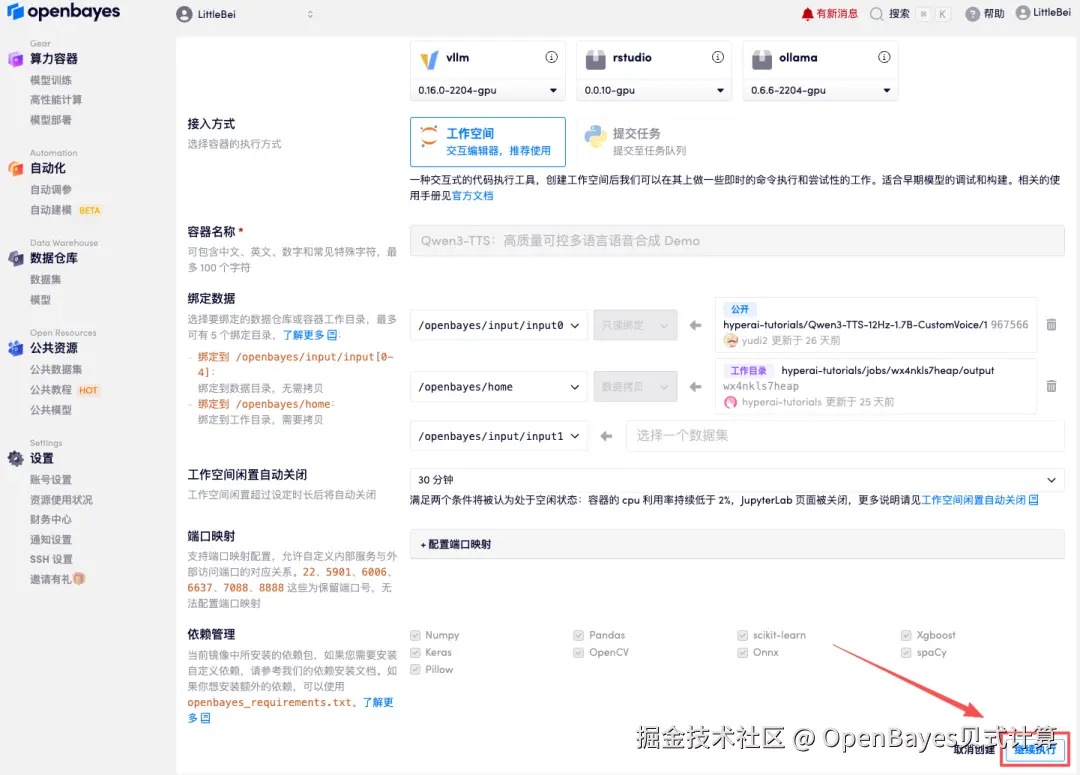Open the vllm version 0.16.0-2204-gpu dropdown

487,90
